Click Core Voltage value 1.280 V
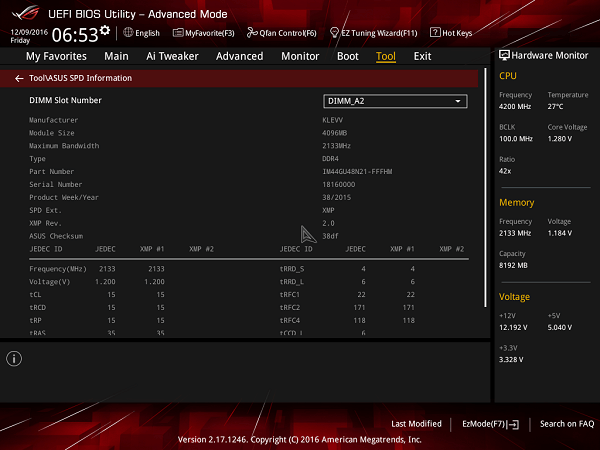 click(559, 139)
